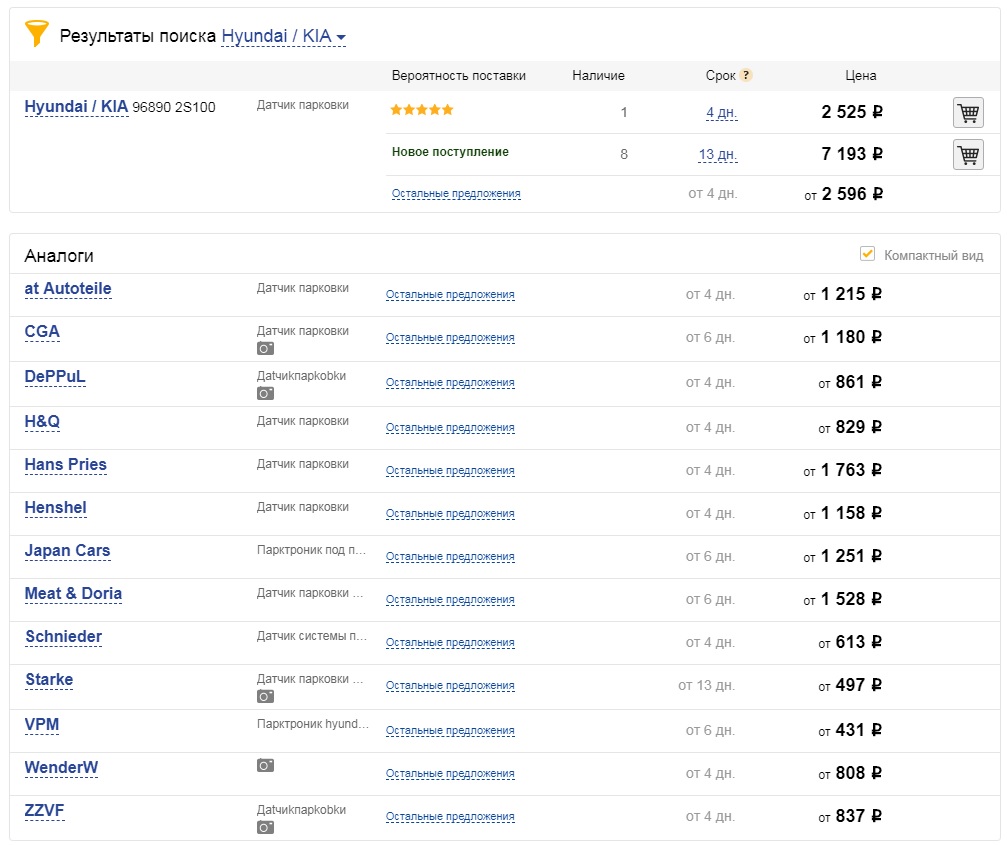Viewport: 1007px width, 846px height.
Task: Show the Starke photo camera icon
Action: pos(265,696)
